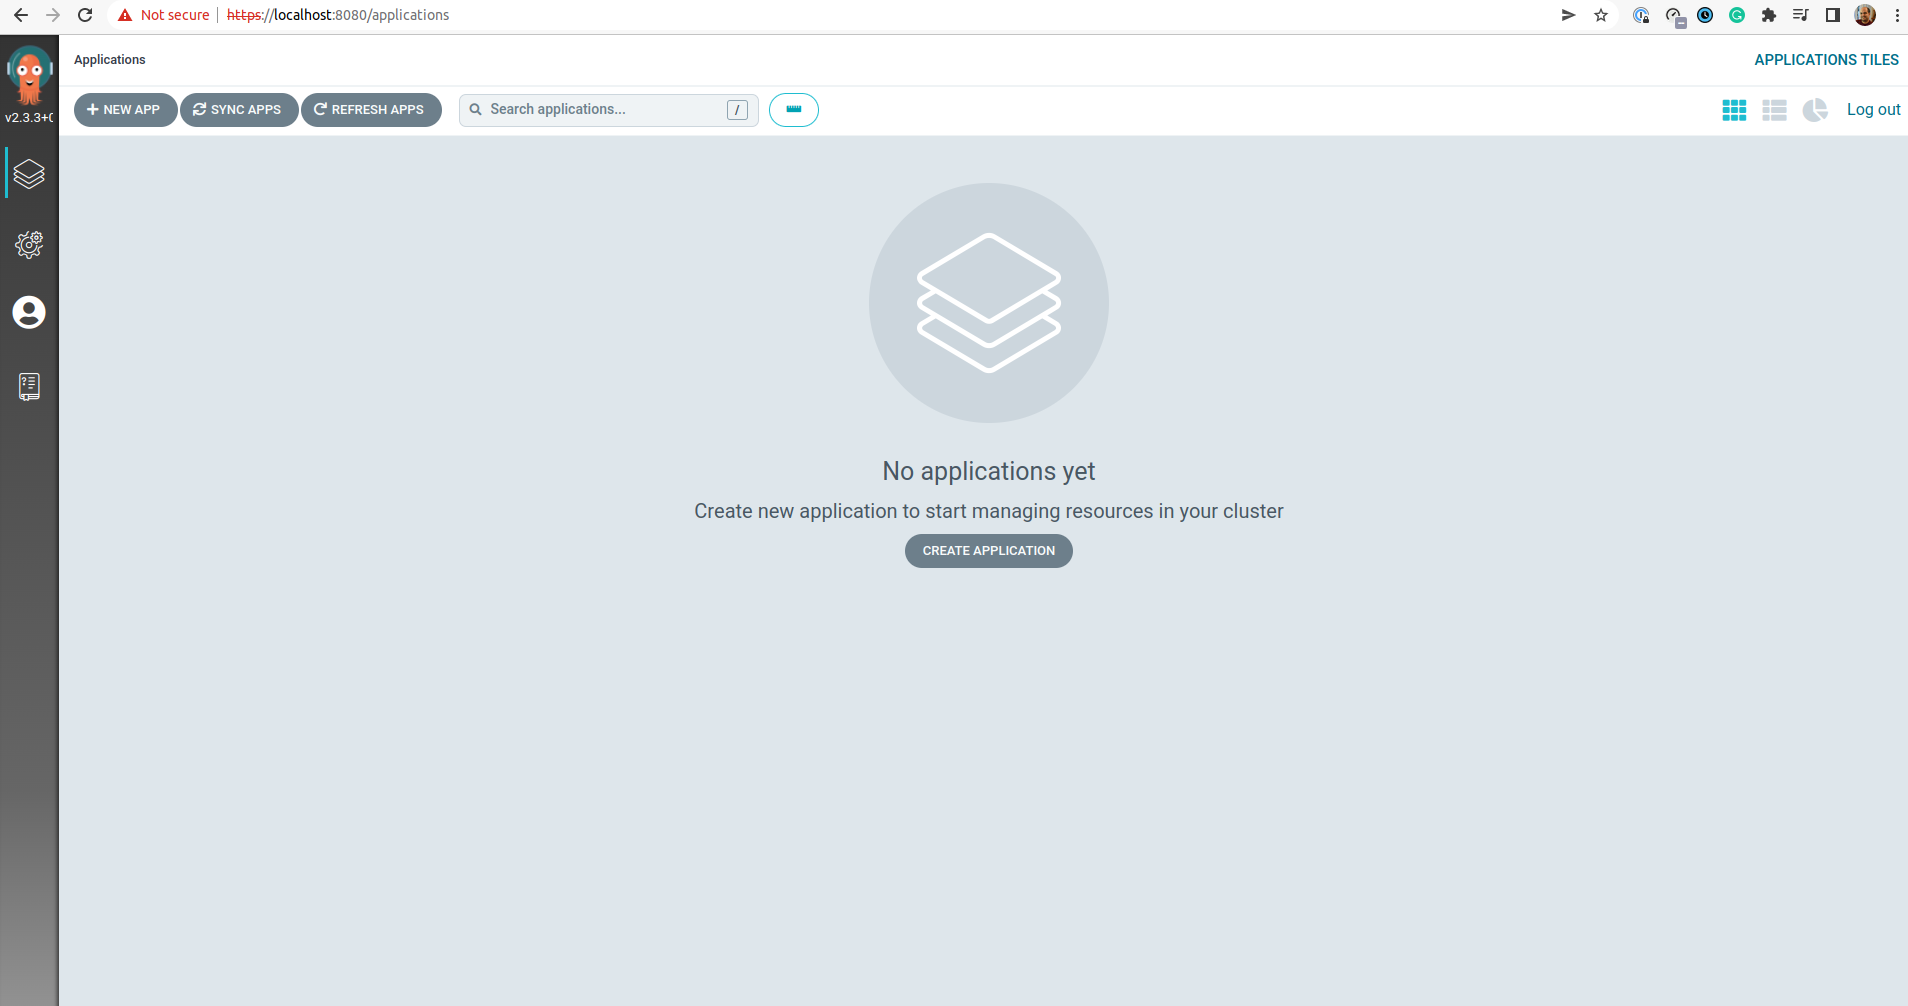Click the No applications yet heading

click(x=989, y=471)
